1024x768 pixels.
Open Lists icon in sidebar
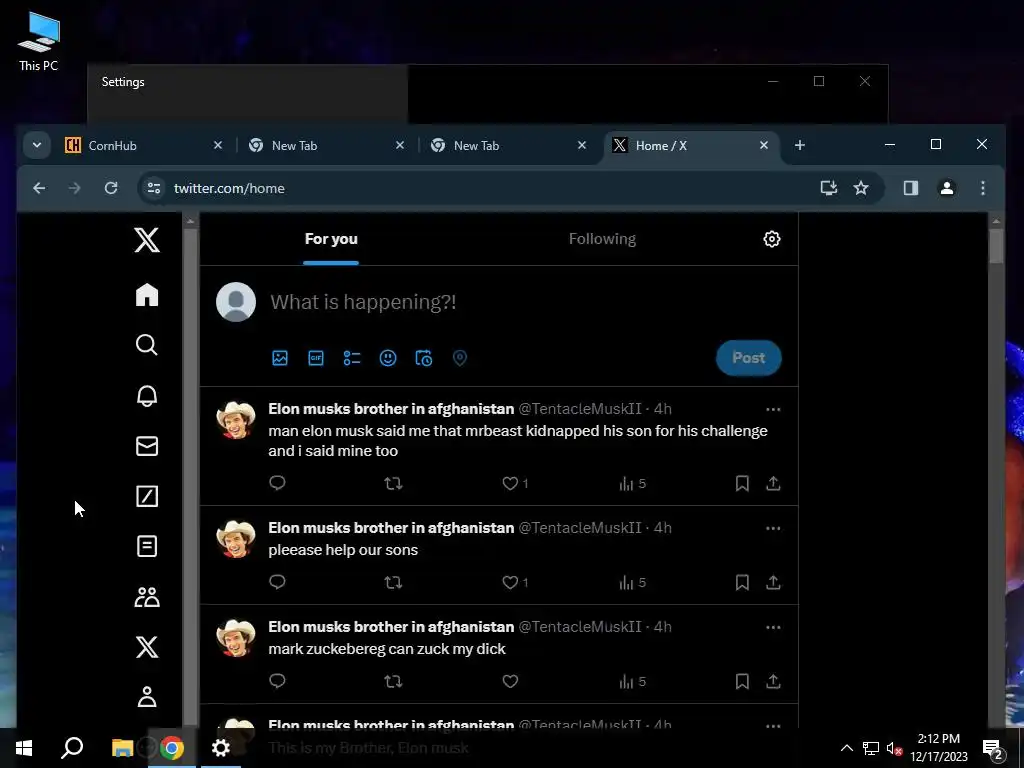[x=147, y=546]
